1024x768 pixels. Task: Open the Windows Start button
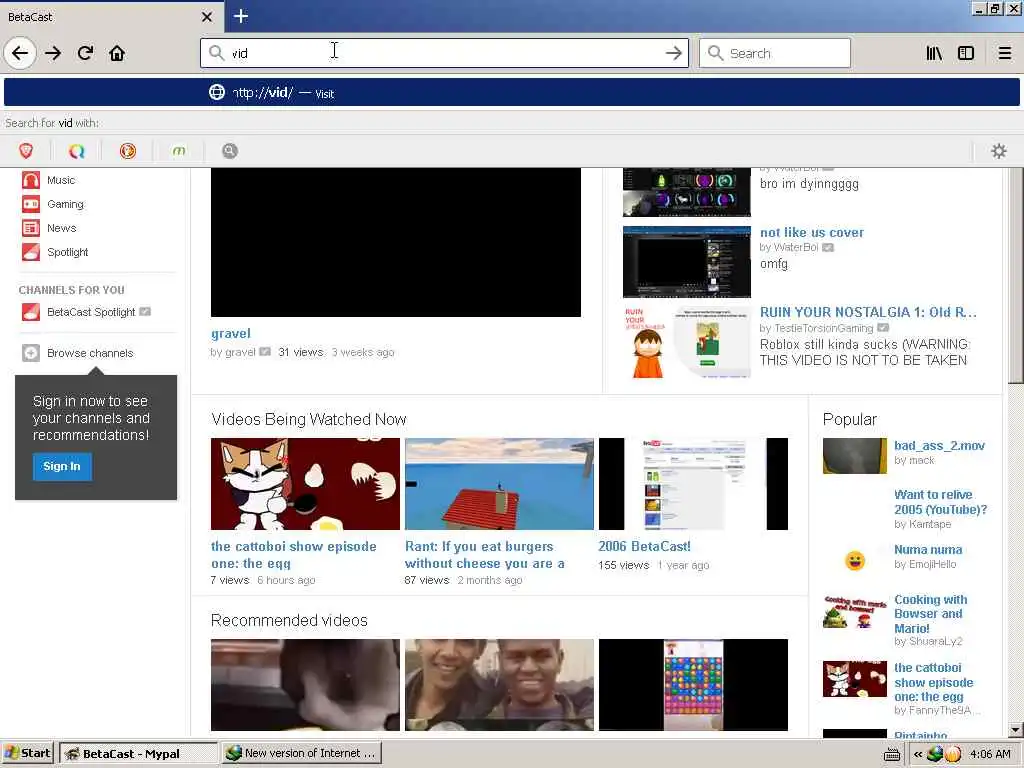[27, 753]
